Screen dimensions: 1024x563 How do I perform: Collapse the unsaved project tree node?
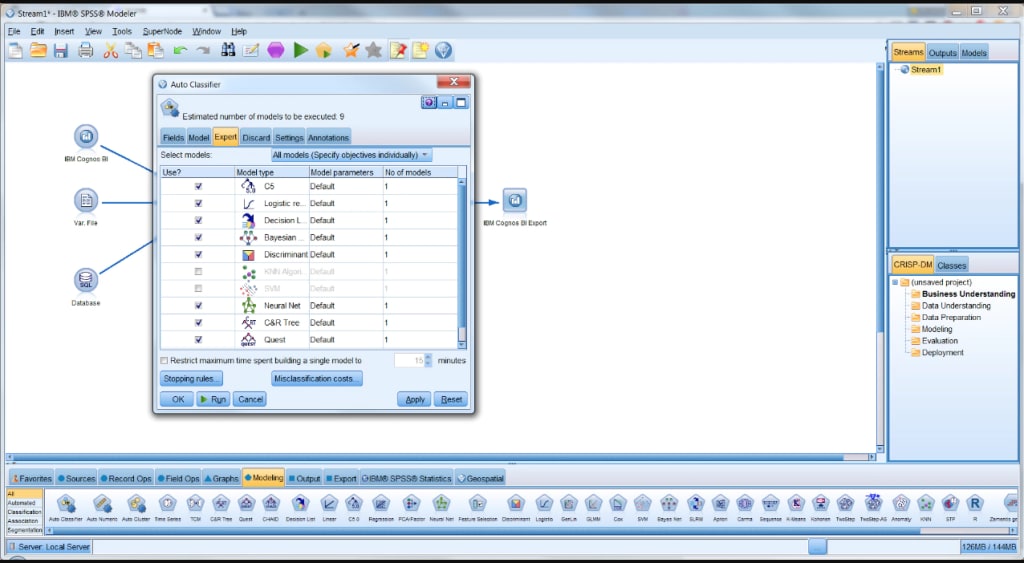[895, 282]
